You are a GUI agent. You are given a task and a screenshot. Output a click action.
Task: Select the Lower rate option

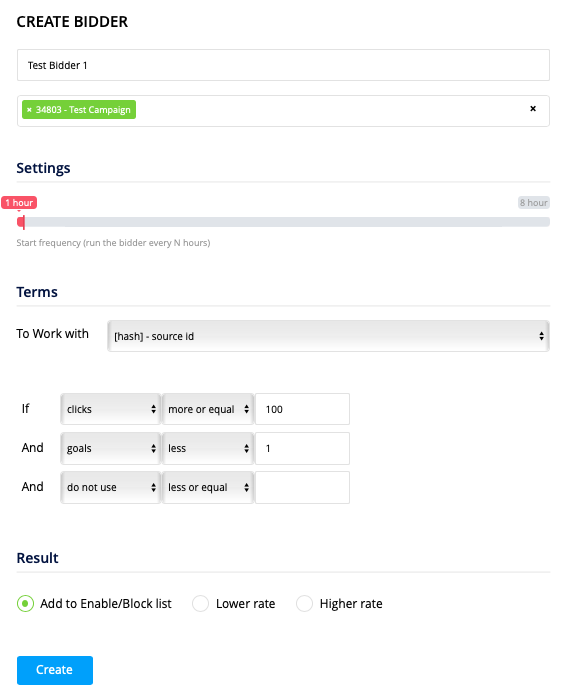[200, 604]
